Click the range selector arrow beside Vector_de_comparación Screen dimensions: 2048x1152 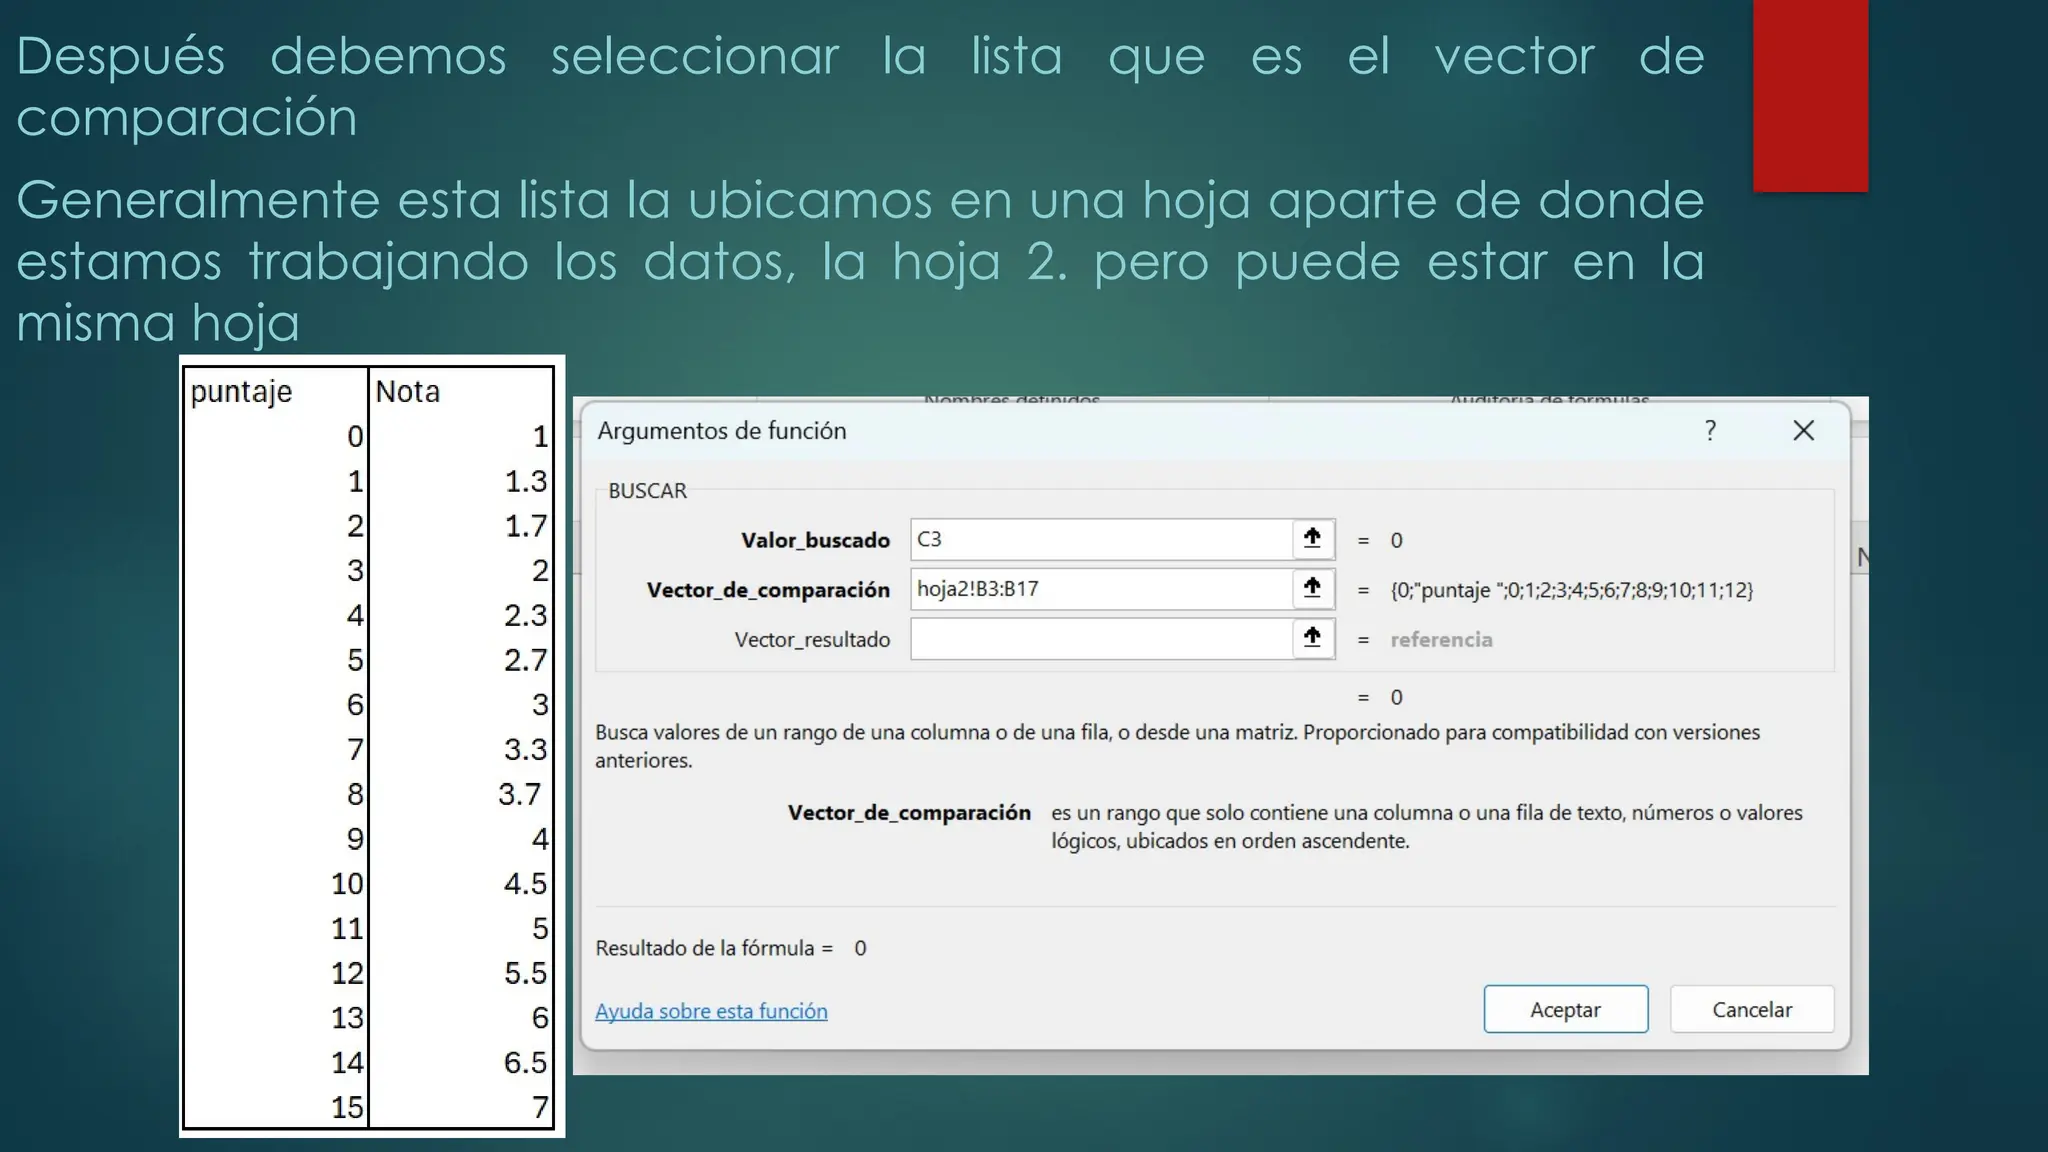tap(1313, 589)
